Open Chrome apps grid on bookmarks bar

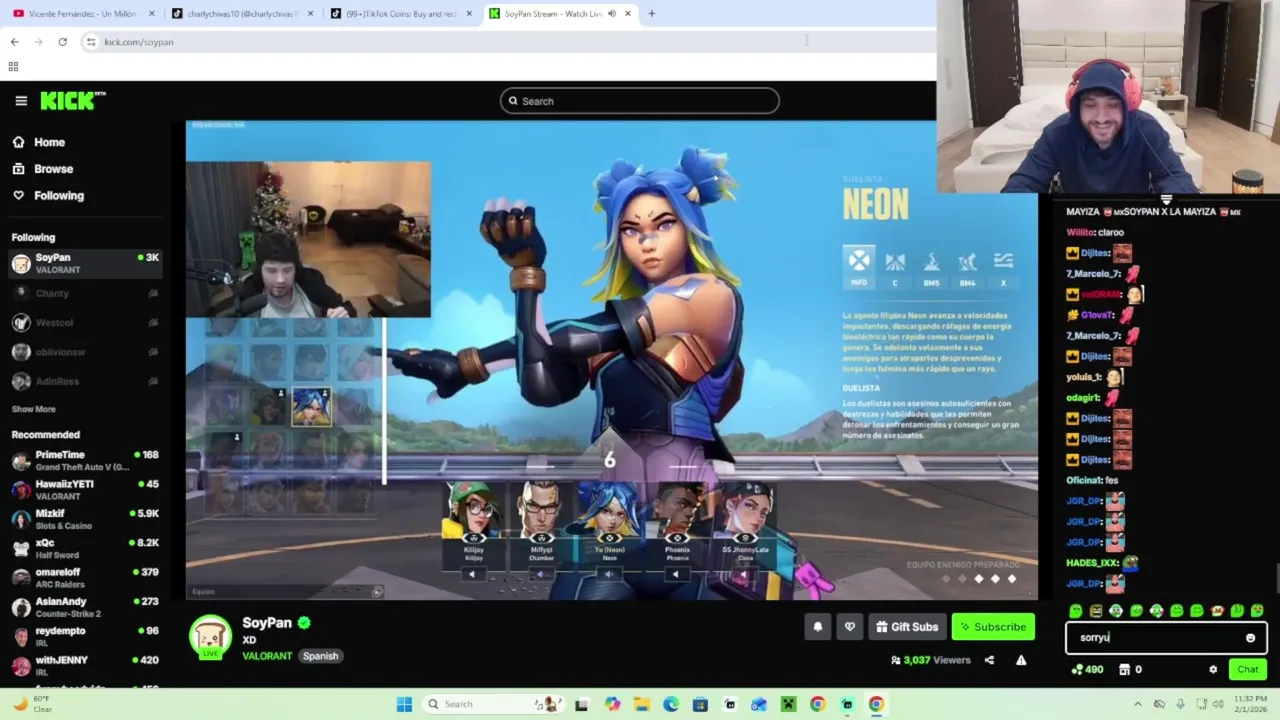[x=13, y=67]
